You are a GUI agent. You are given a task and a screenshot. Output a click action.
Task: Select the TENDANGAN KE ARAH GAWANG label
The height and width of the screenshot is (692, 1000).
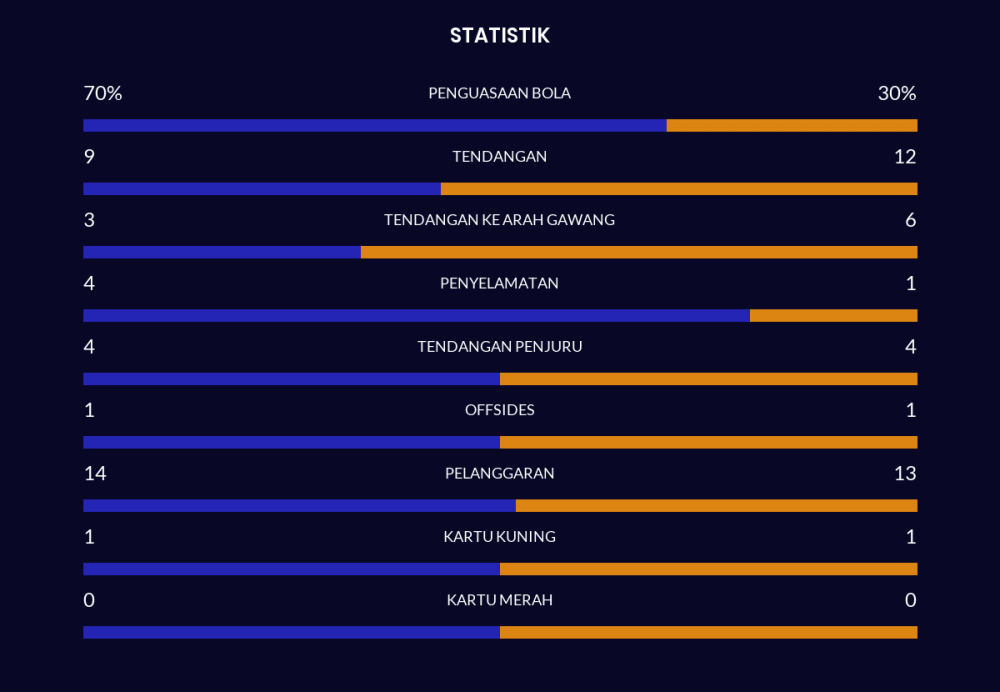click(x=499, y=220)
